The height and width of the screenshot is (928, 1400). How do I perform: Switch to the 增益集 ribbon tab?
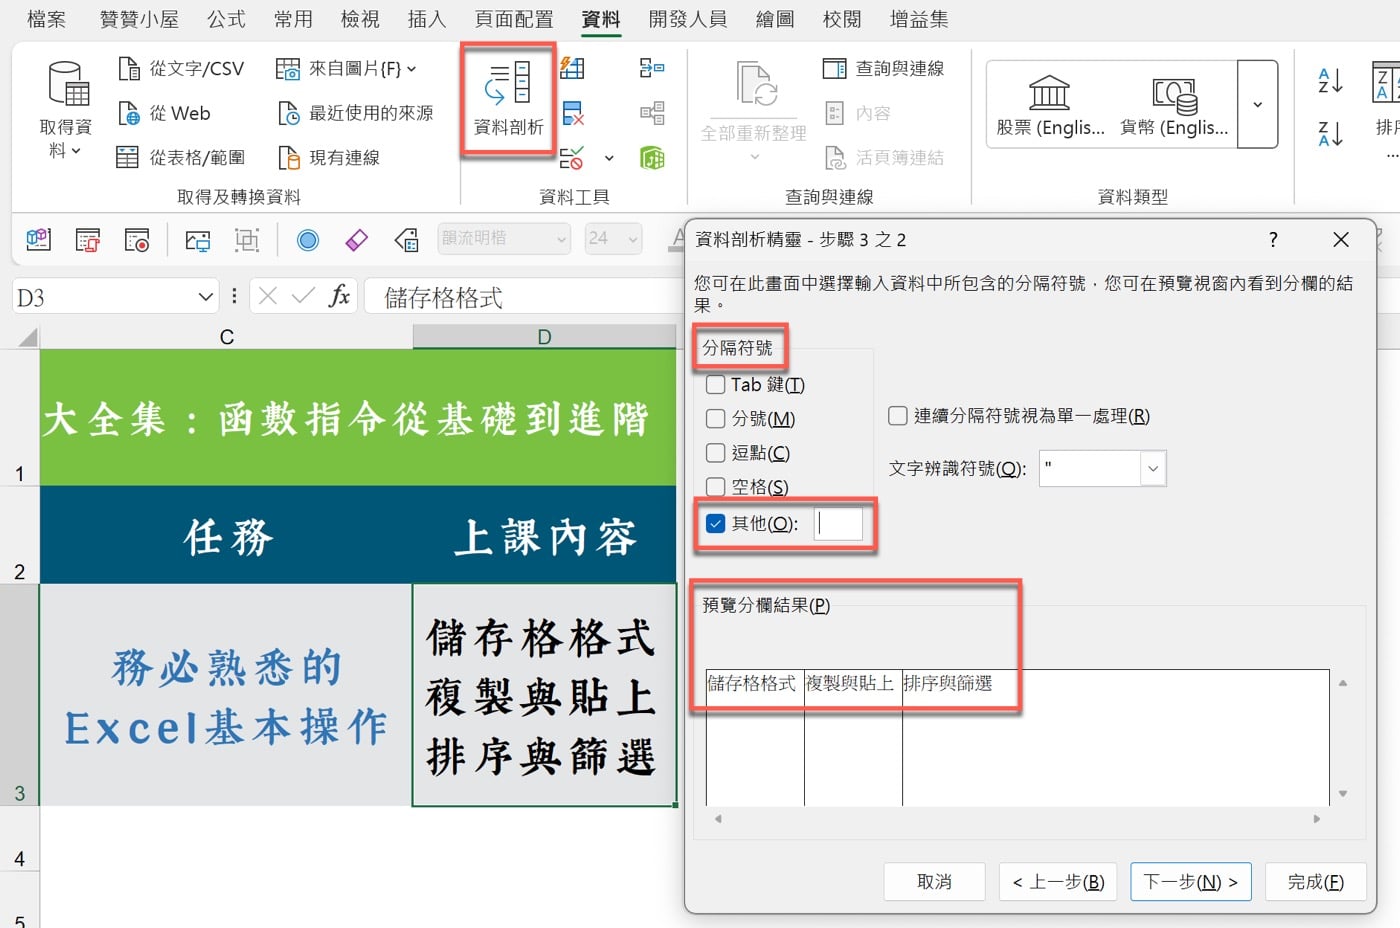coord(919,19)
